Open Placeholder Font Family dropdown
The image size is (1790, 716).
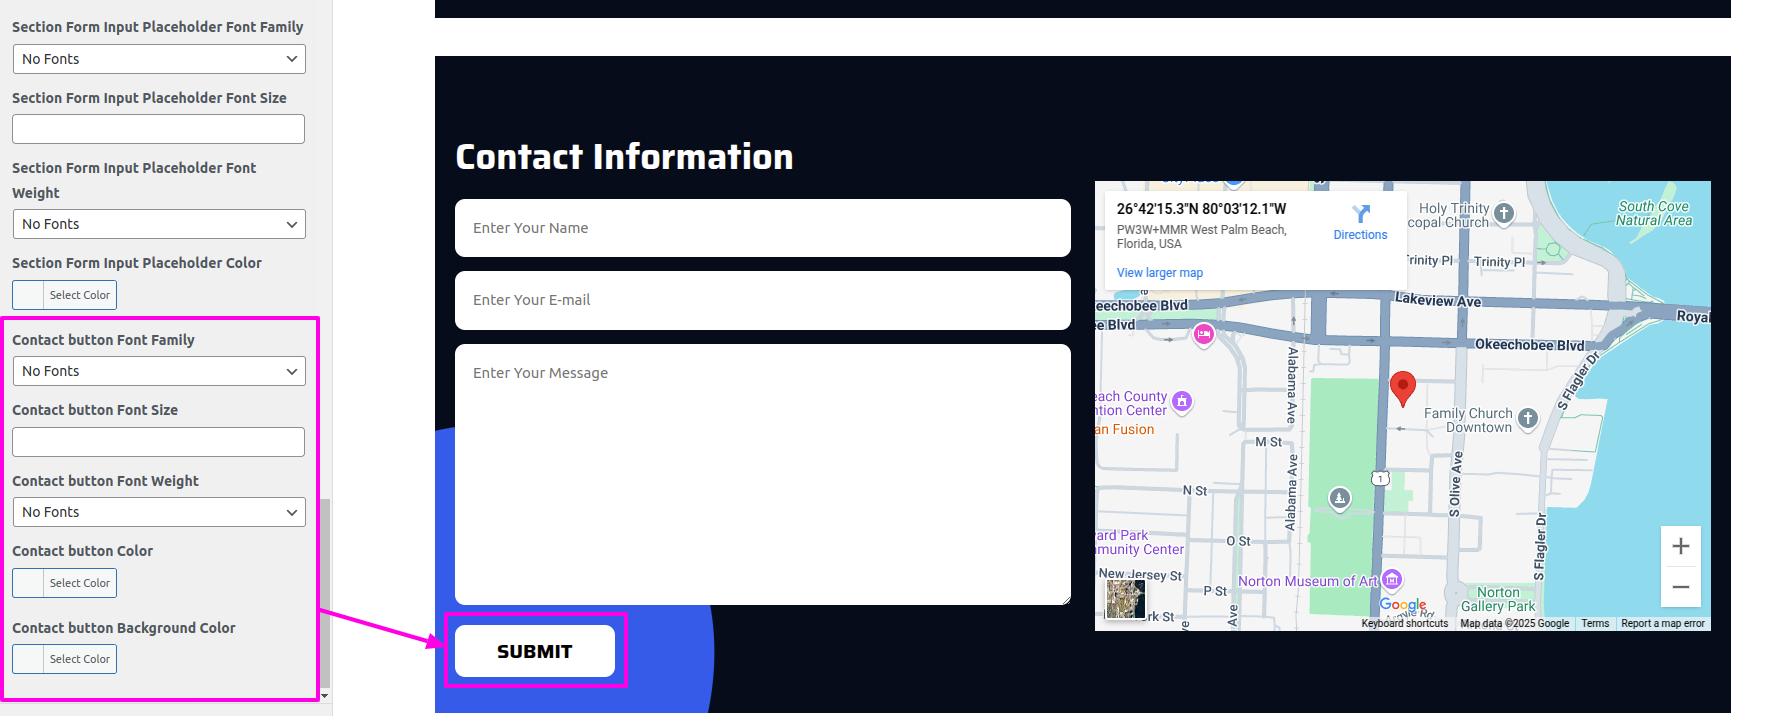click(x=159, y=59)
